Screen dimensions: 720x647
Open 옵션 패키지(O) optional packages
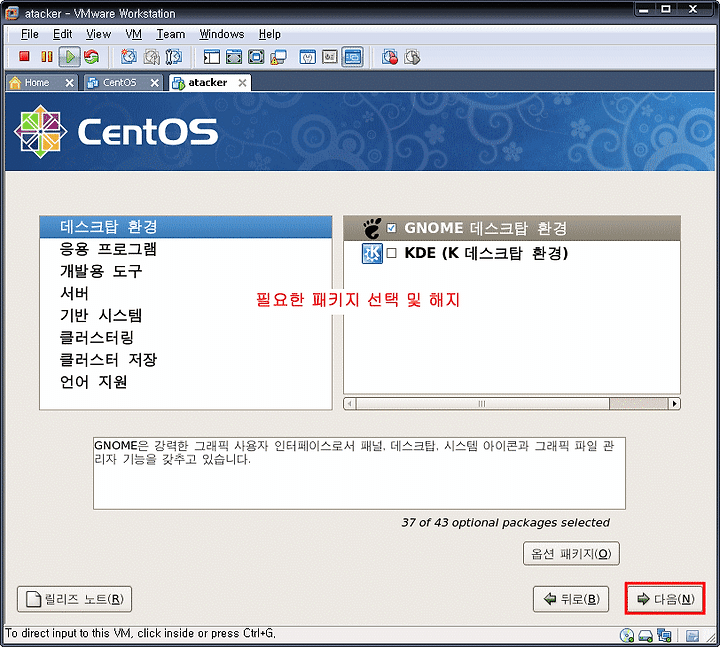(x=571, y=553)
